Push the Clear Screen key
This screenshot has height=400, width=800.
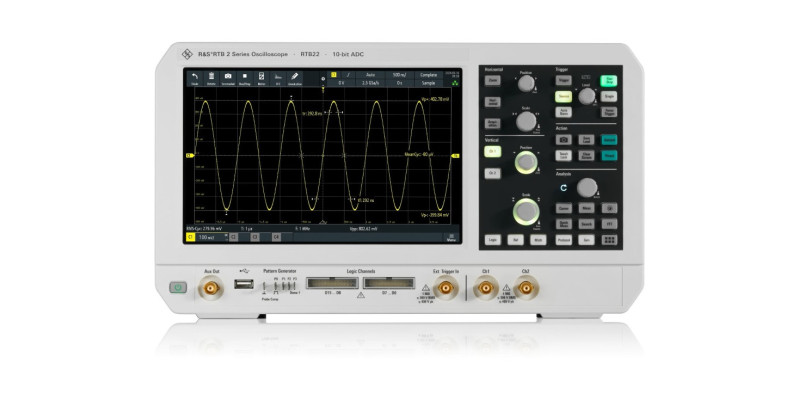point(586,156)
